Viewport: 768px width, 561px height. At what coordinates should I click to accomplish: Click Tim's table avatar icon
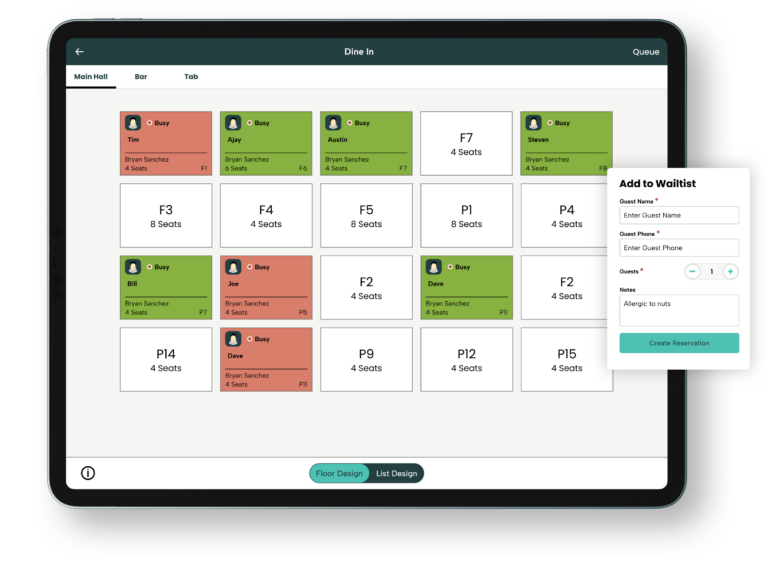coord(133,123)
